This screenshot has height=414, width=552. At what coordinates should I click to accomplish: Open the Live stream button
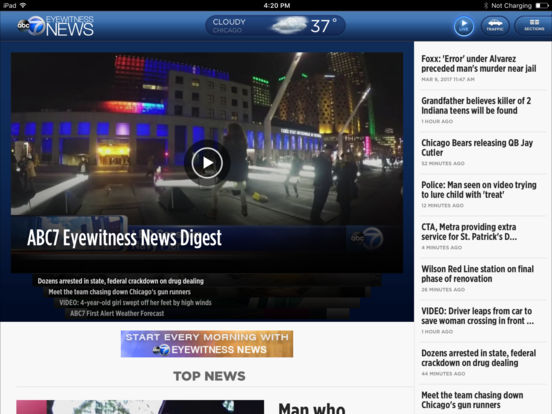click(x=464, y=26)
